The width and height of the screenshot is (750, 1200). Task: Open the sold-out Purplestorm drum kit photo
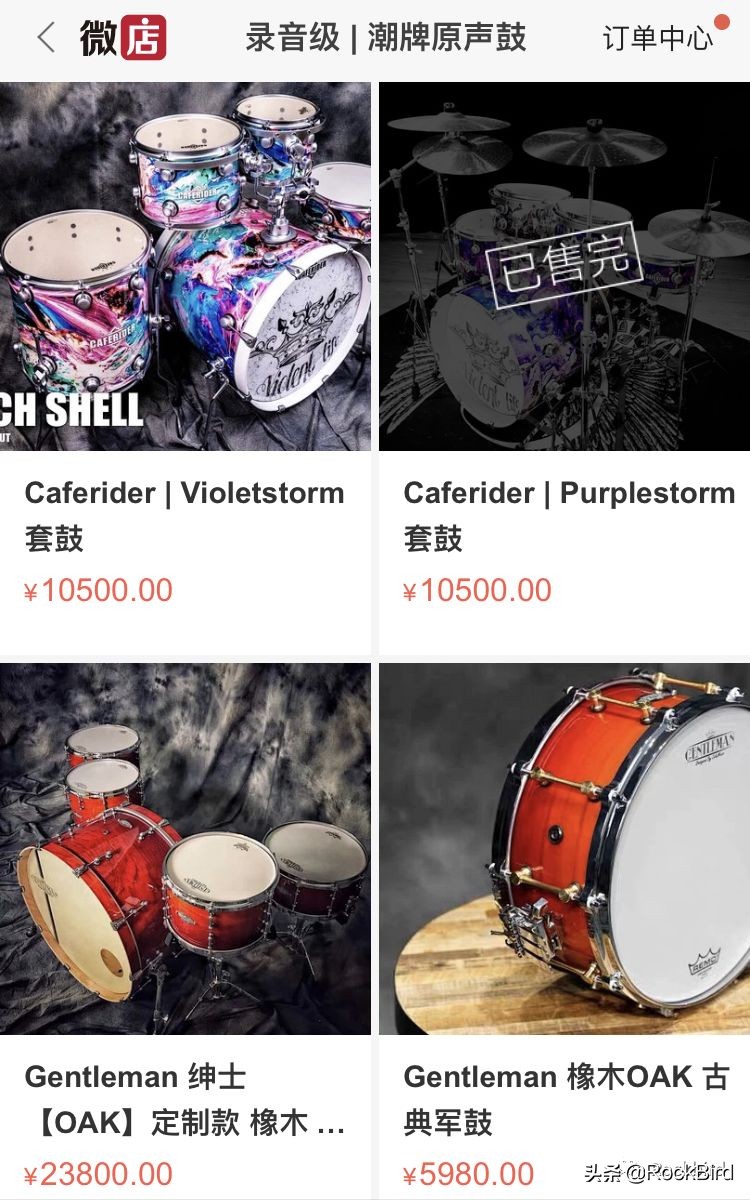(x=564, y=266)
